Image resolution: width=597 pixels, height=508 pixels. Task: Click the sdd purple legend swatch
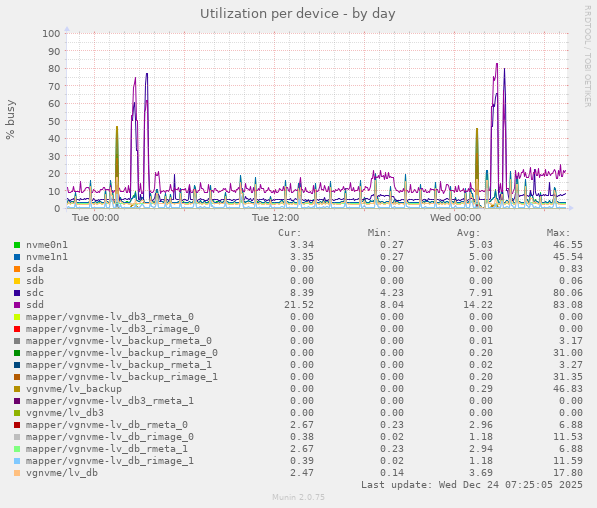(x=17, y=305)
